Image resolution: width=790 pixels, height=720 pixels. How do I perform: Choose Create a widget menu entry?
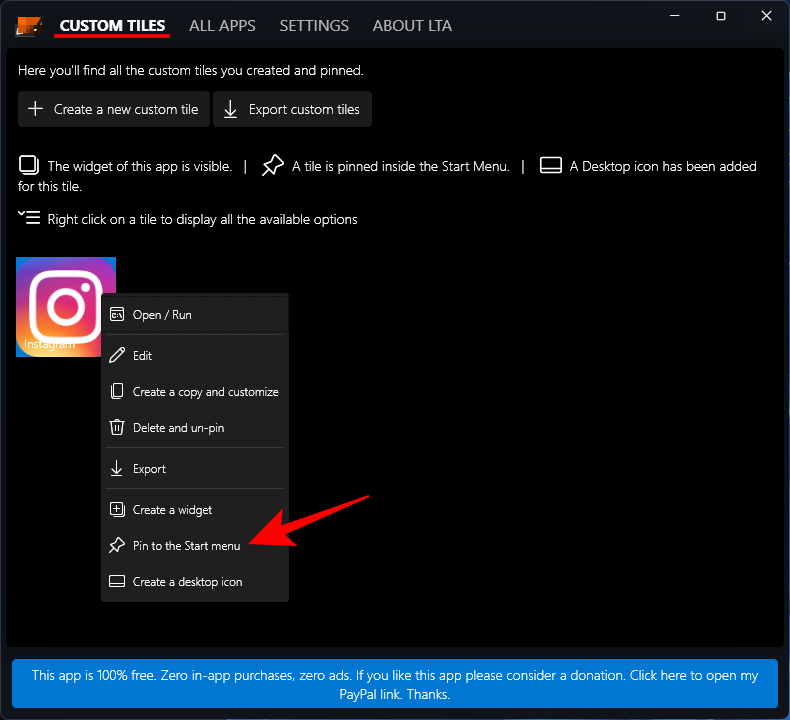[x=172, y=510]
